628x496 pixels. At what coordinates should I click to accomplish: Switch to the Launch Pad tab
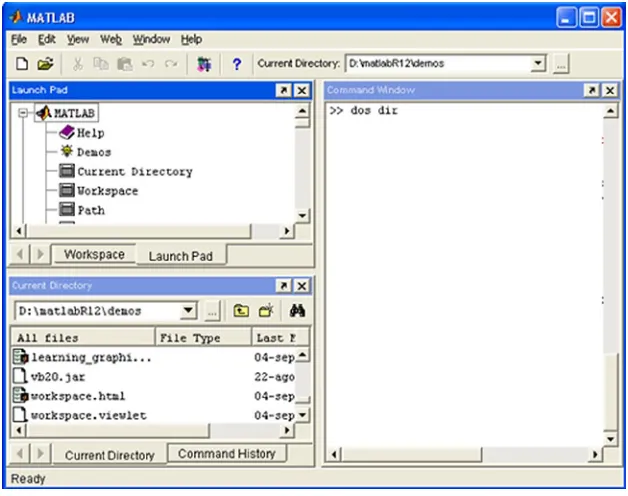(x=181, y=256)
